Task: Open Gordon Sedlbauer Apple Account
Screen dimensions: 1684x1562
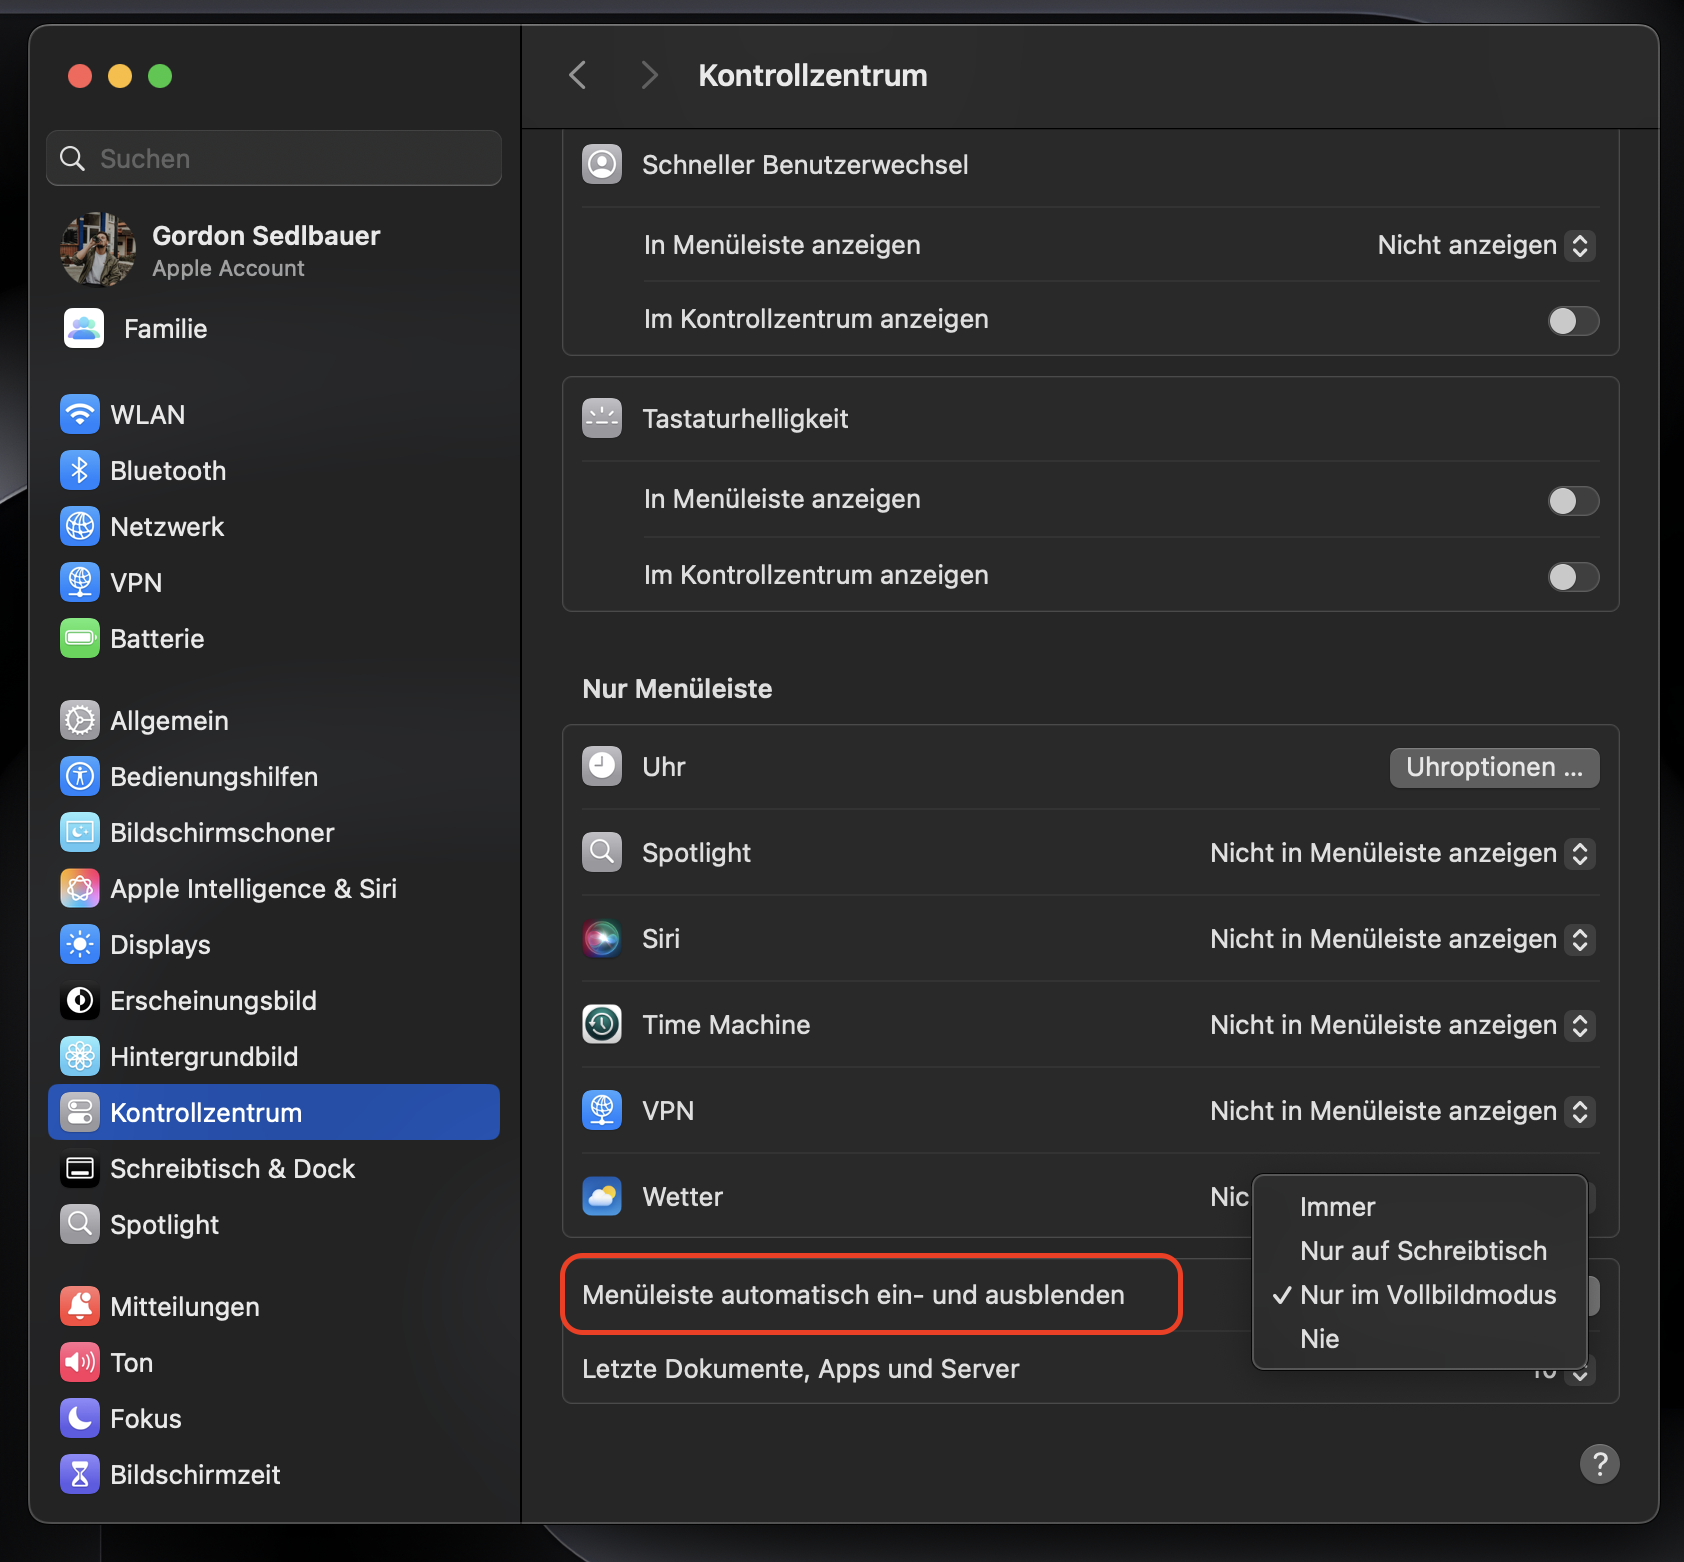Action: click(x=273, y=250)
